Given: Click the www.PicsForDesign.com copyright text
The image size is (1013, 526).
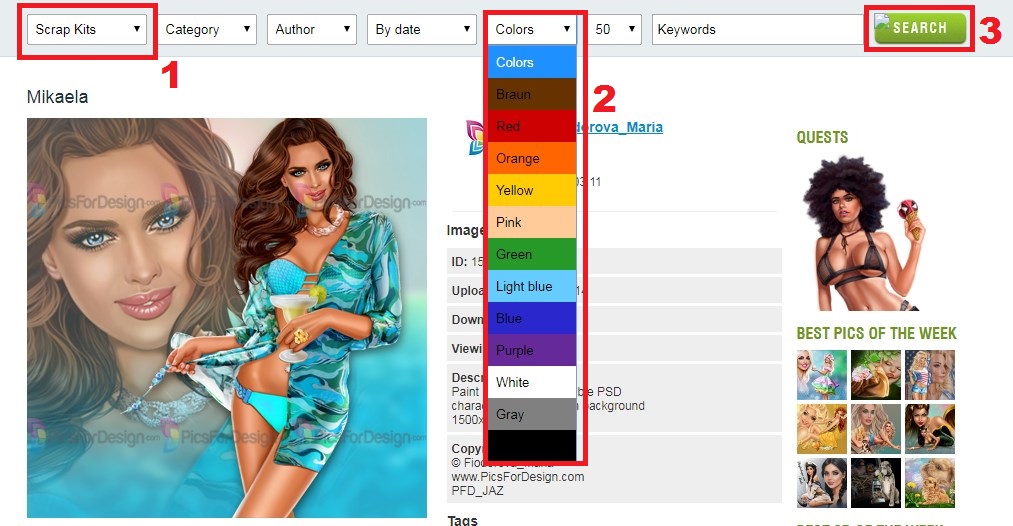Looking at the screenshot, I should point(517,476).
